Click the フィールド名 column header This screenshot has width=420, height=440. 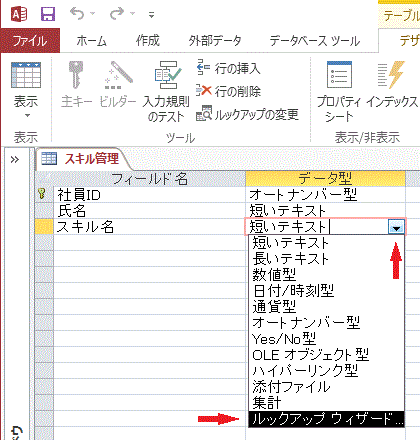tap(149, 179)
